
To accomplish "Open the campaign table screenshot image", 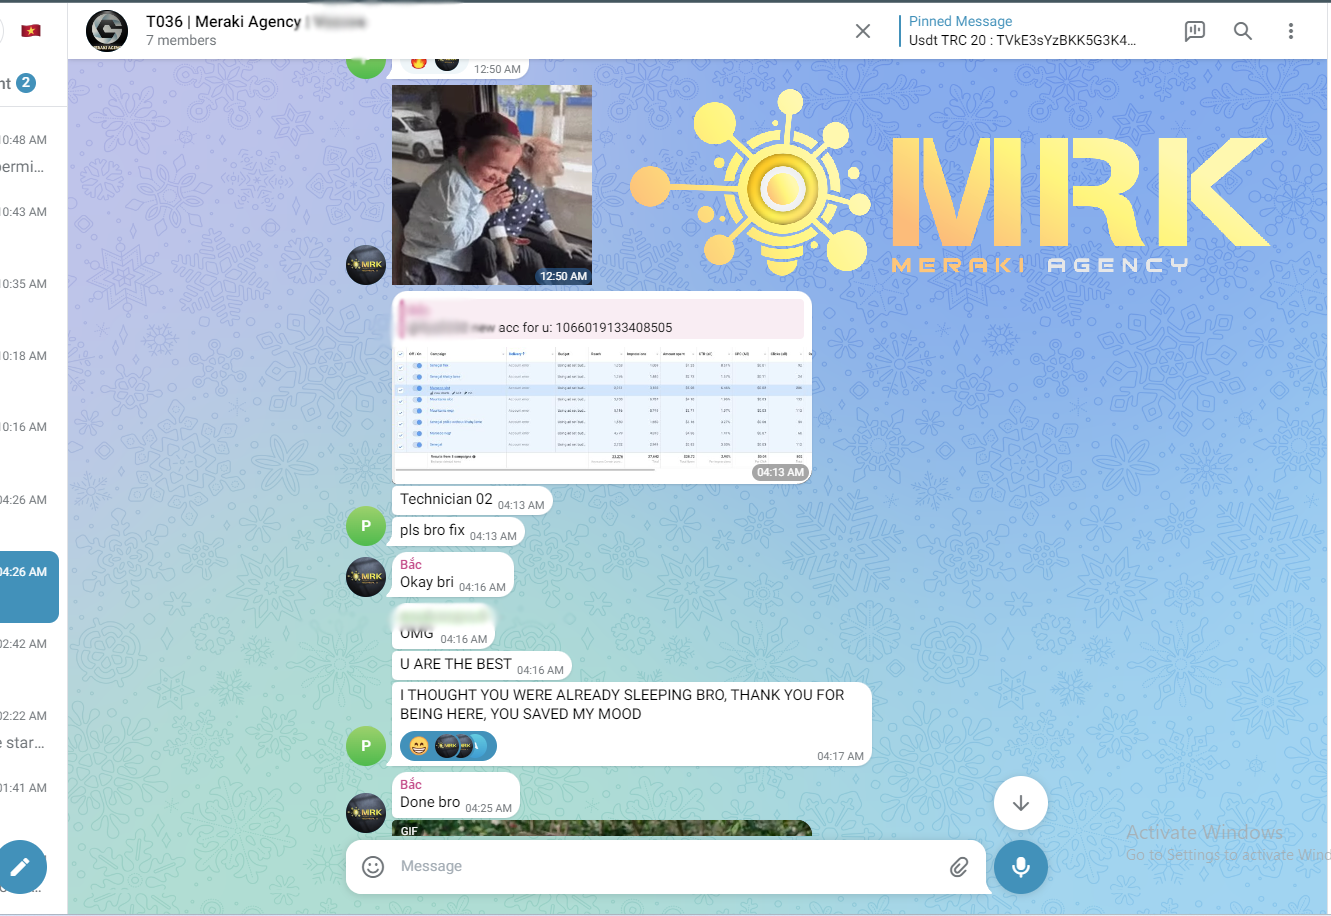I will click(602, 412).
